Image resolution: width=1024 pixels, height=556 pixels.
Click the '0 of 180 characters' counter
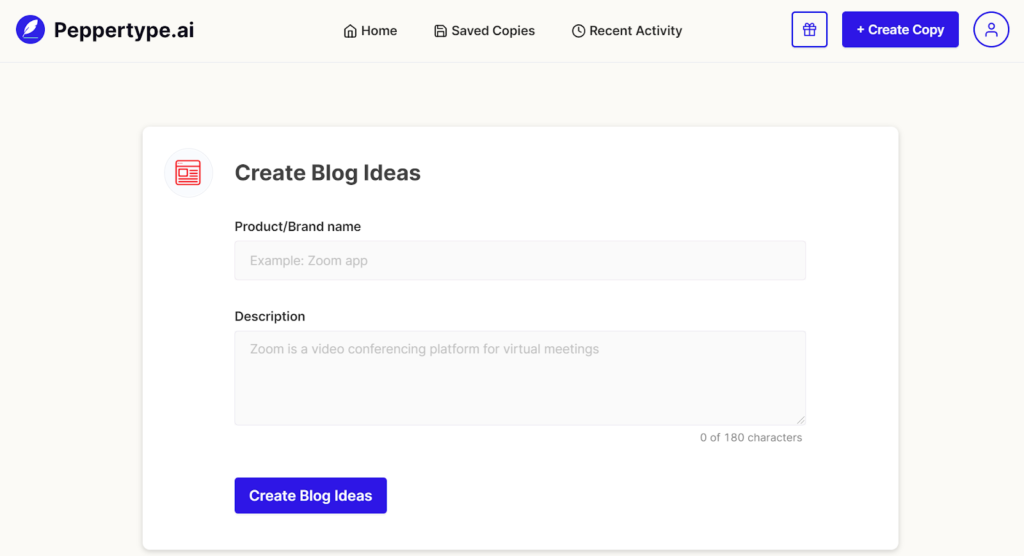[750, 438]
